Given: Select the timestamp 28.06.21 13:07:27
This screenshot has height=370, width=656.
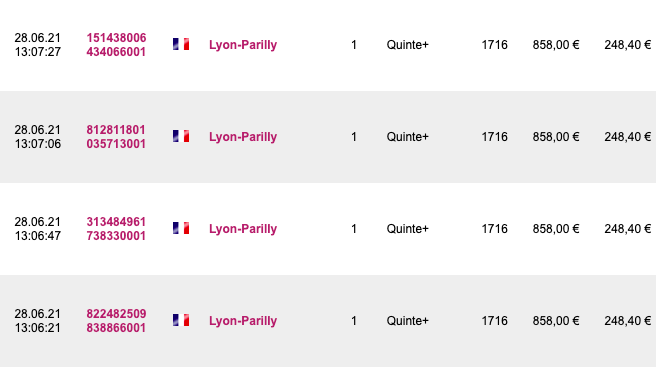Looking at the screenshot, I should pyautogui.click(x=38, y=45).
